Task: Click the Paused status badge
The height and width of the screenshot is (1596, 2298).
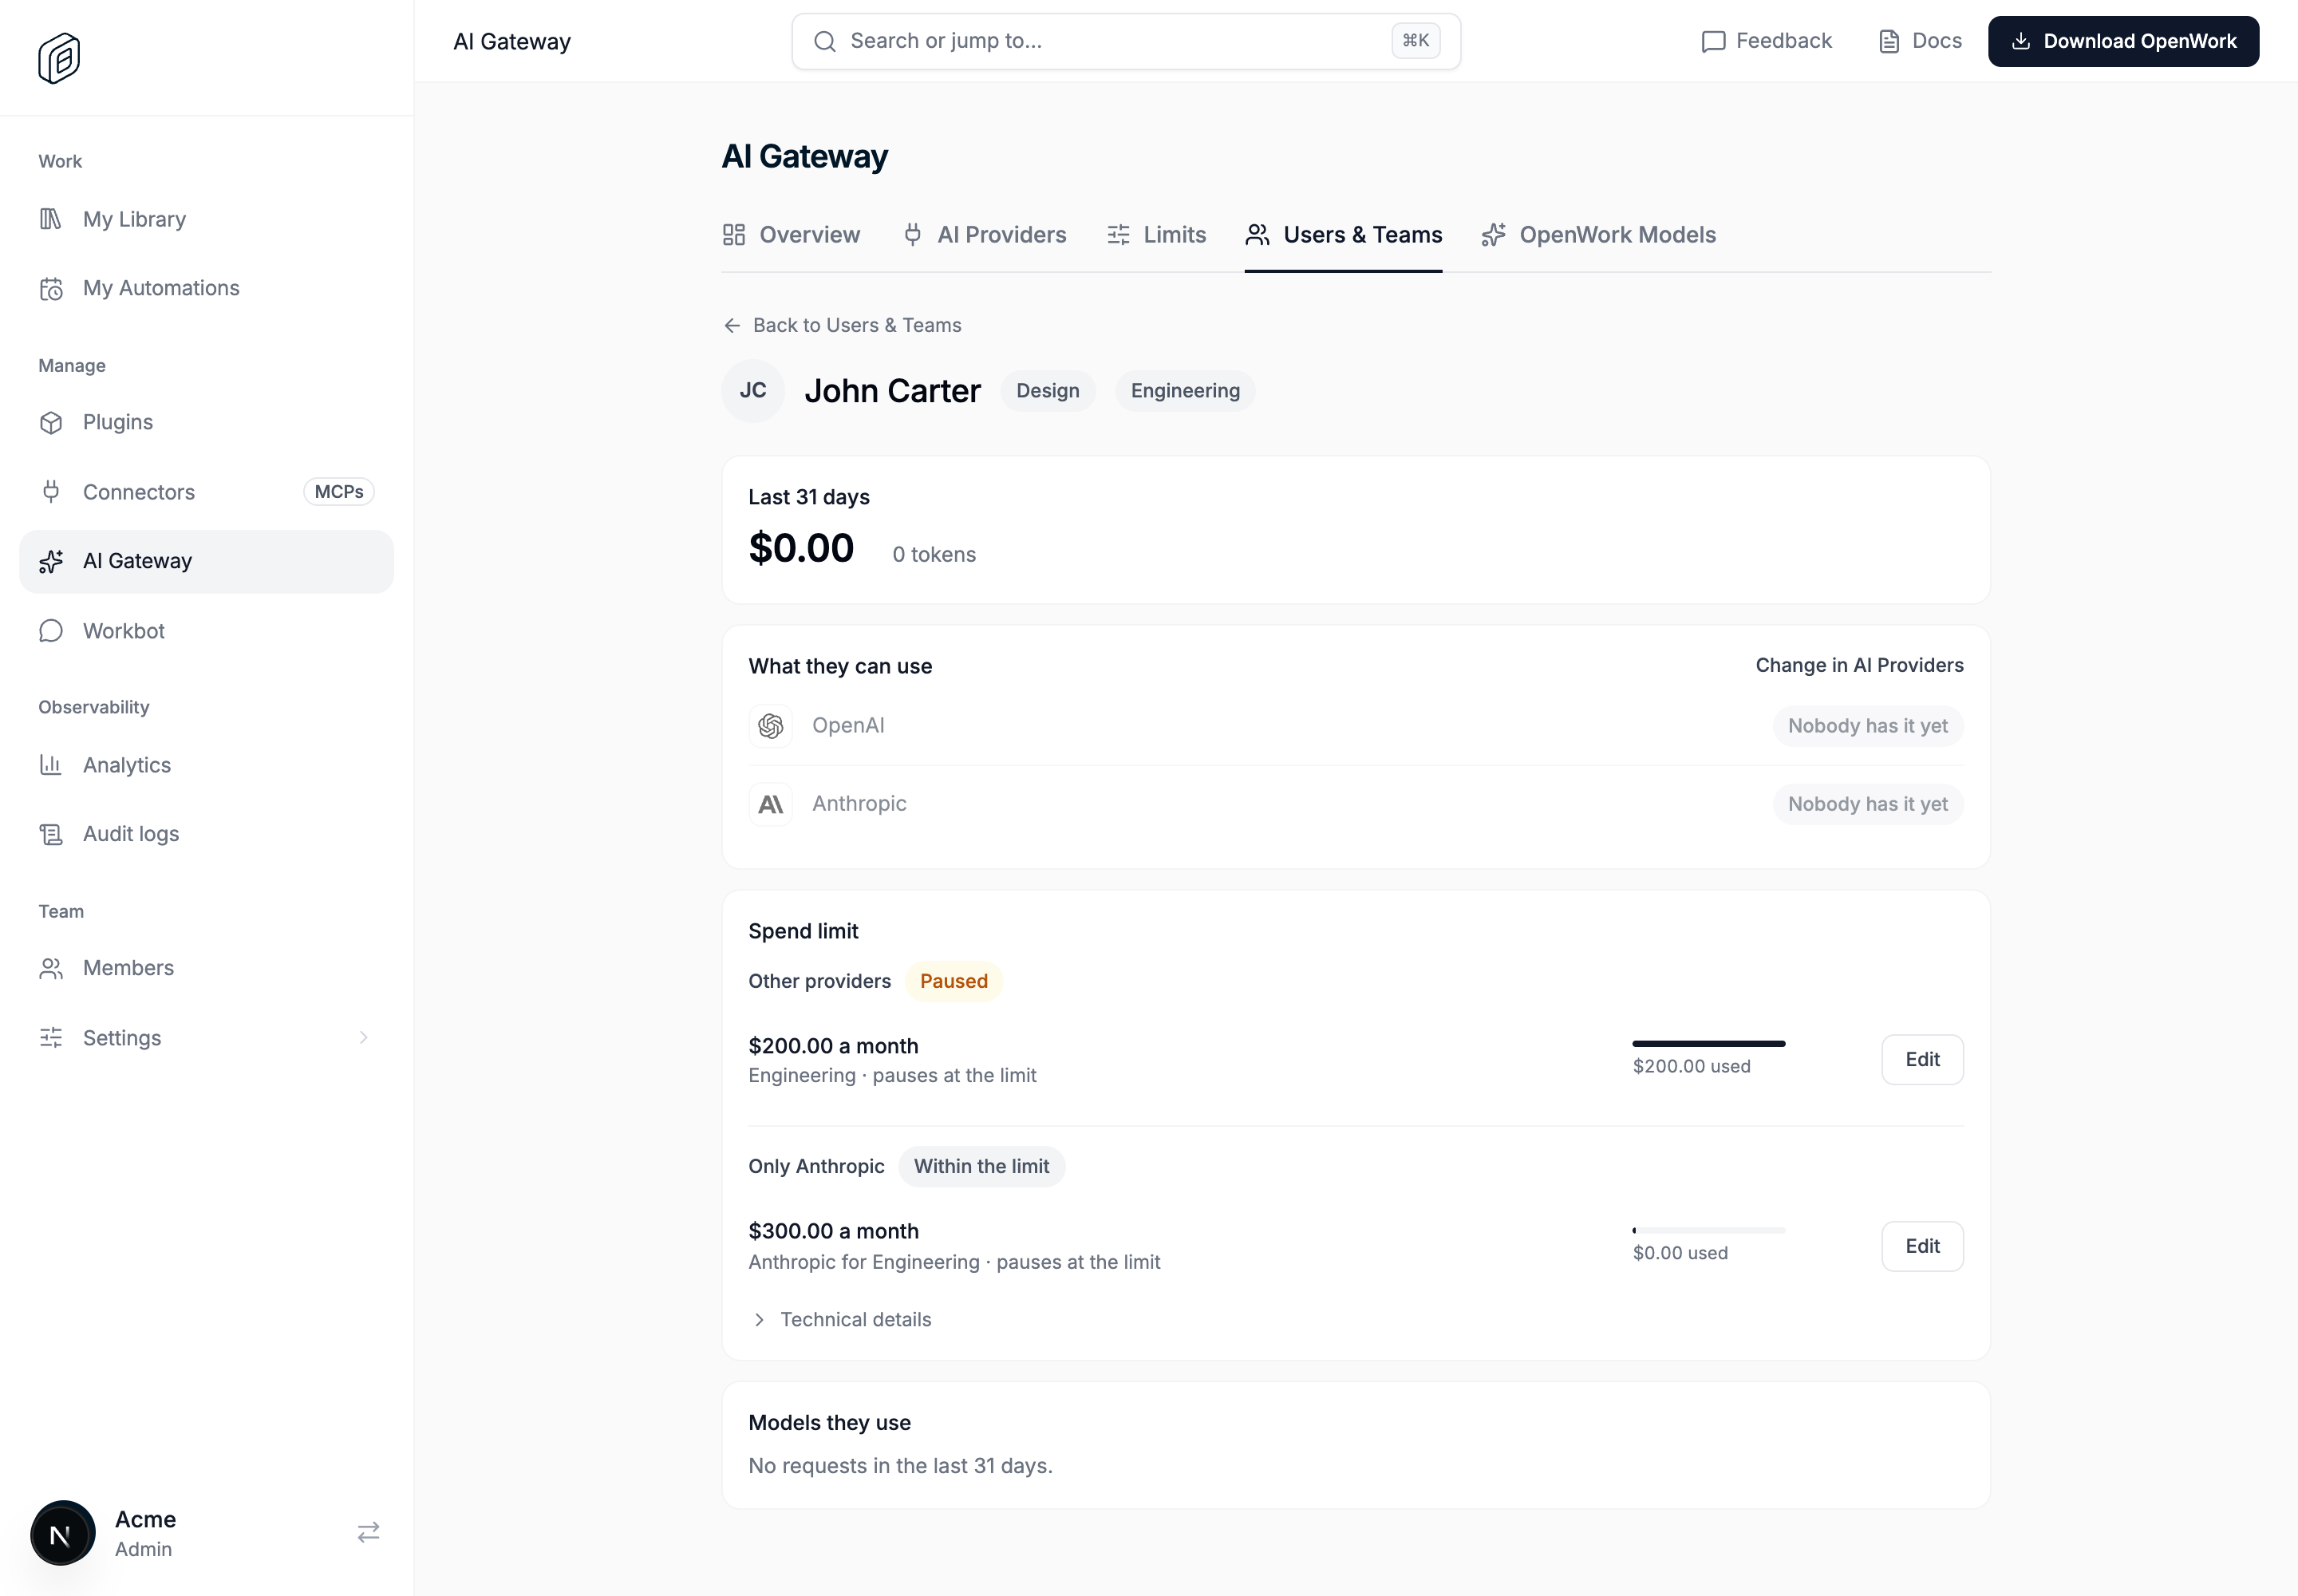Action: pos(954,982)
